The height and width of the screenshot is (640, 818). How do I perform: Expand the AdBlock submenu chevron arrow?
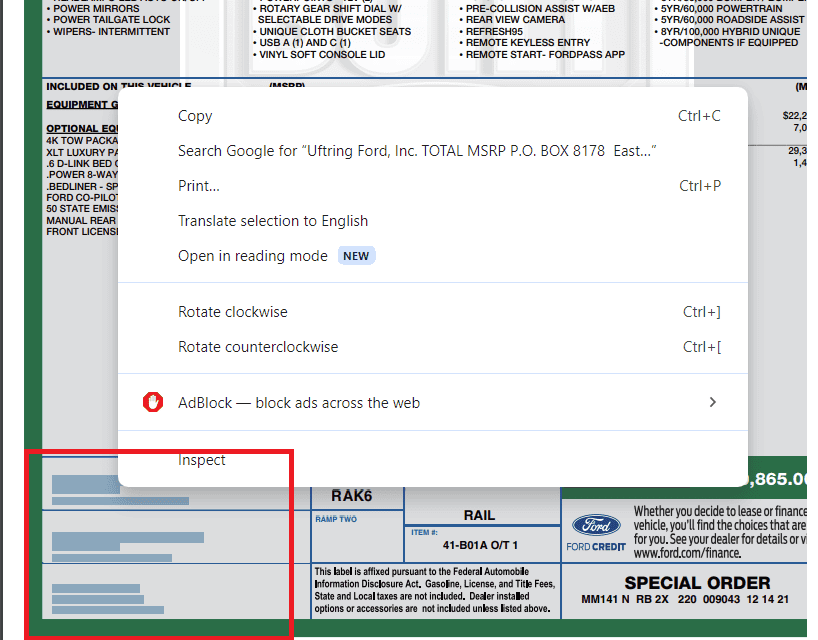click(713, 402)
